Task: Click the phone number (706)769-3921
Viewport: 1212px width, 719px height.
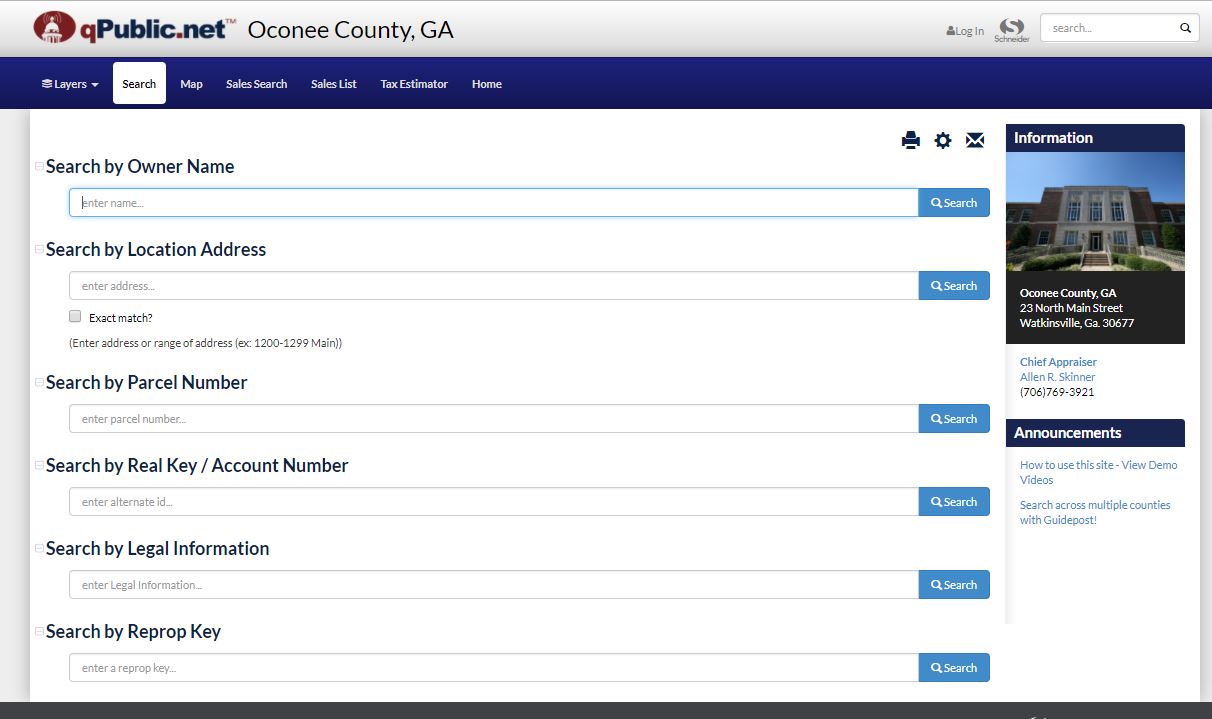Action: (x=1057, y=392)
